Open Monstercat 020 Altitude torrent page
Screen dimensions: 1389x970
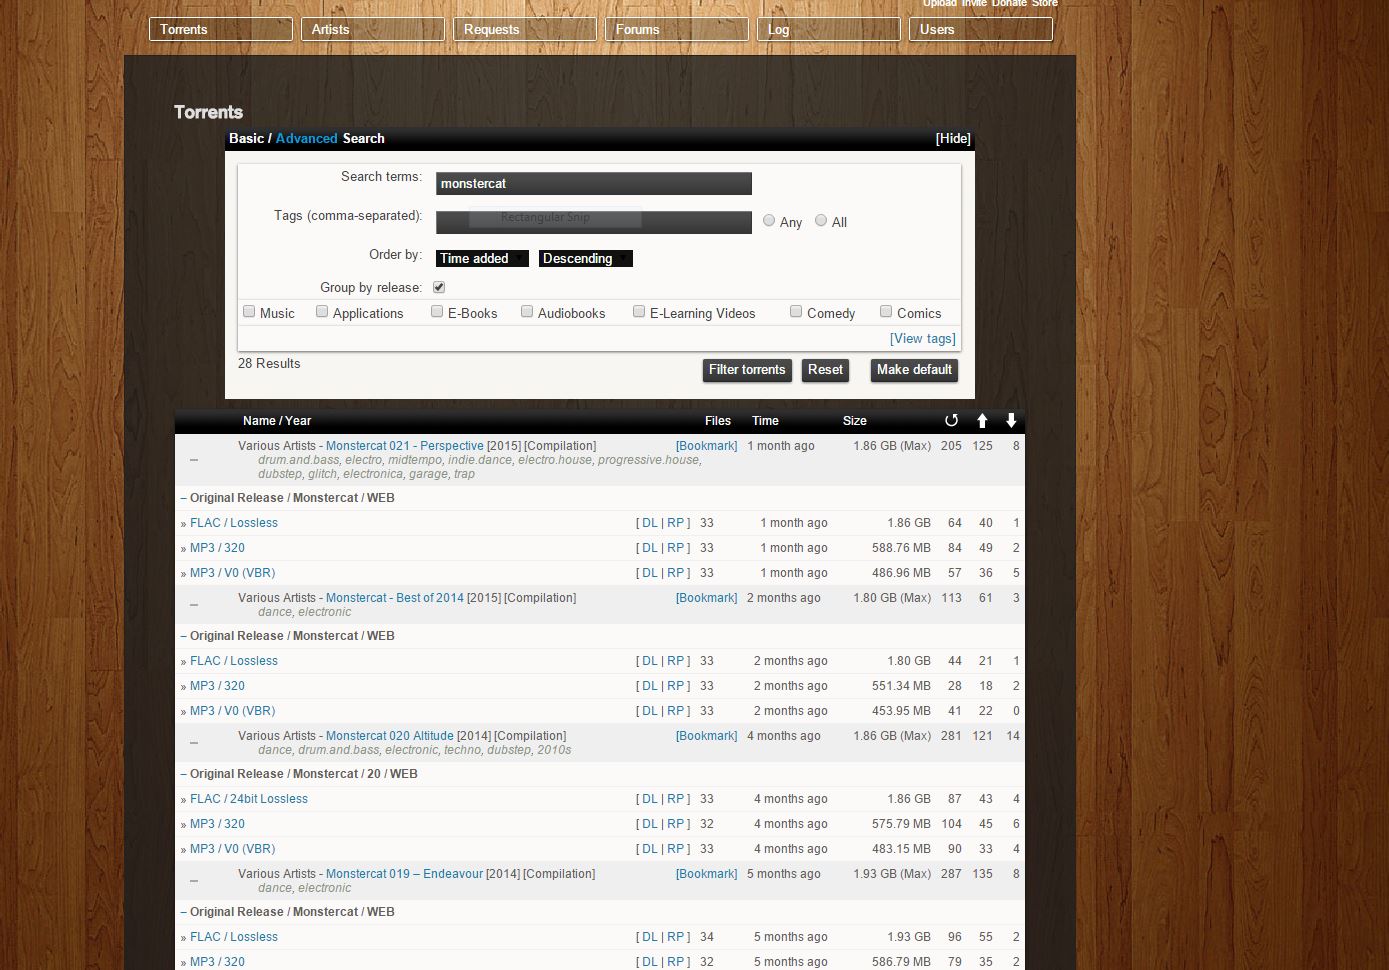(x=390, y=736)
